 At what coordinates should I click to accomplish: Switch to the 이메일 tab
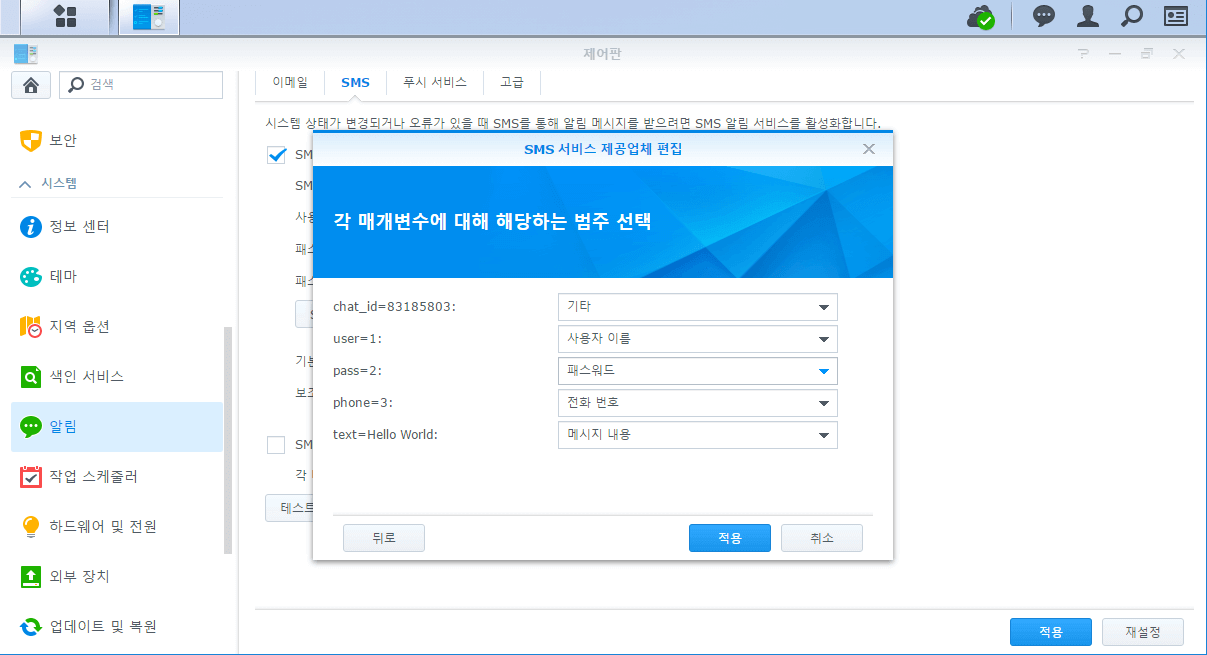click(290, 82)
